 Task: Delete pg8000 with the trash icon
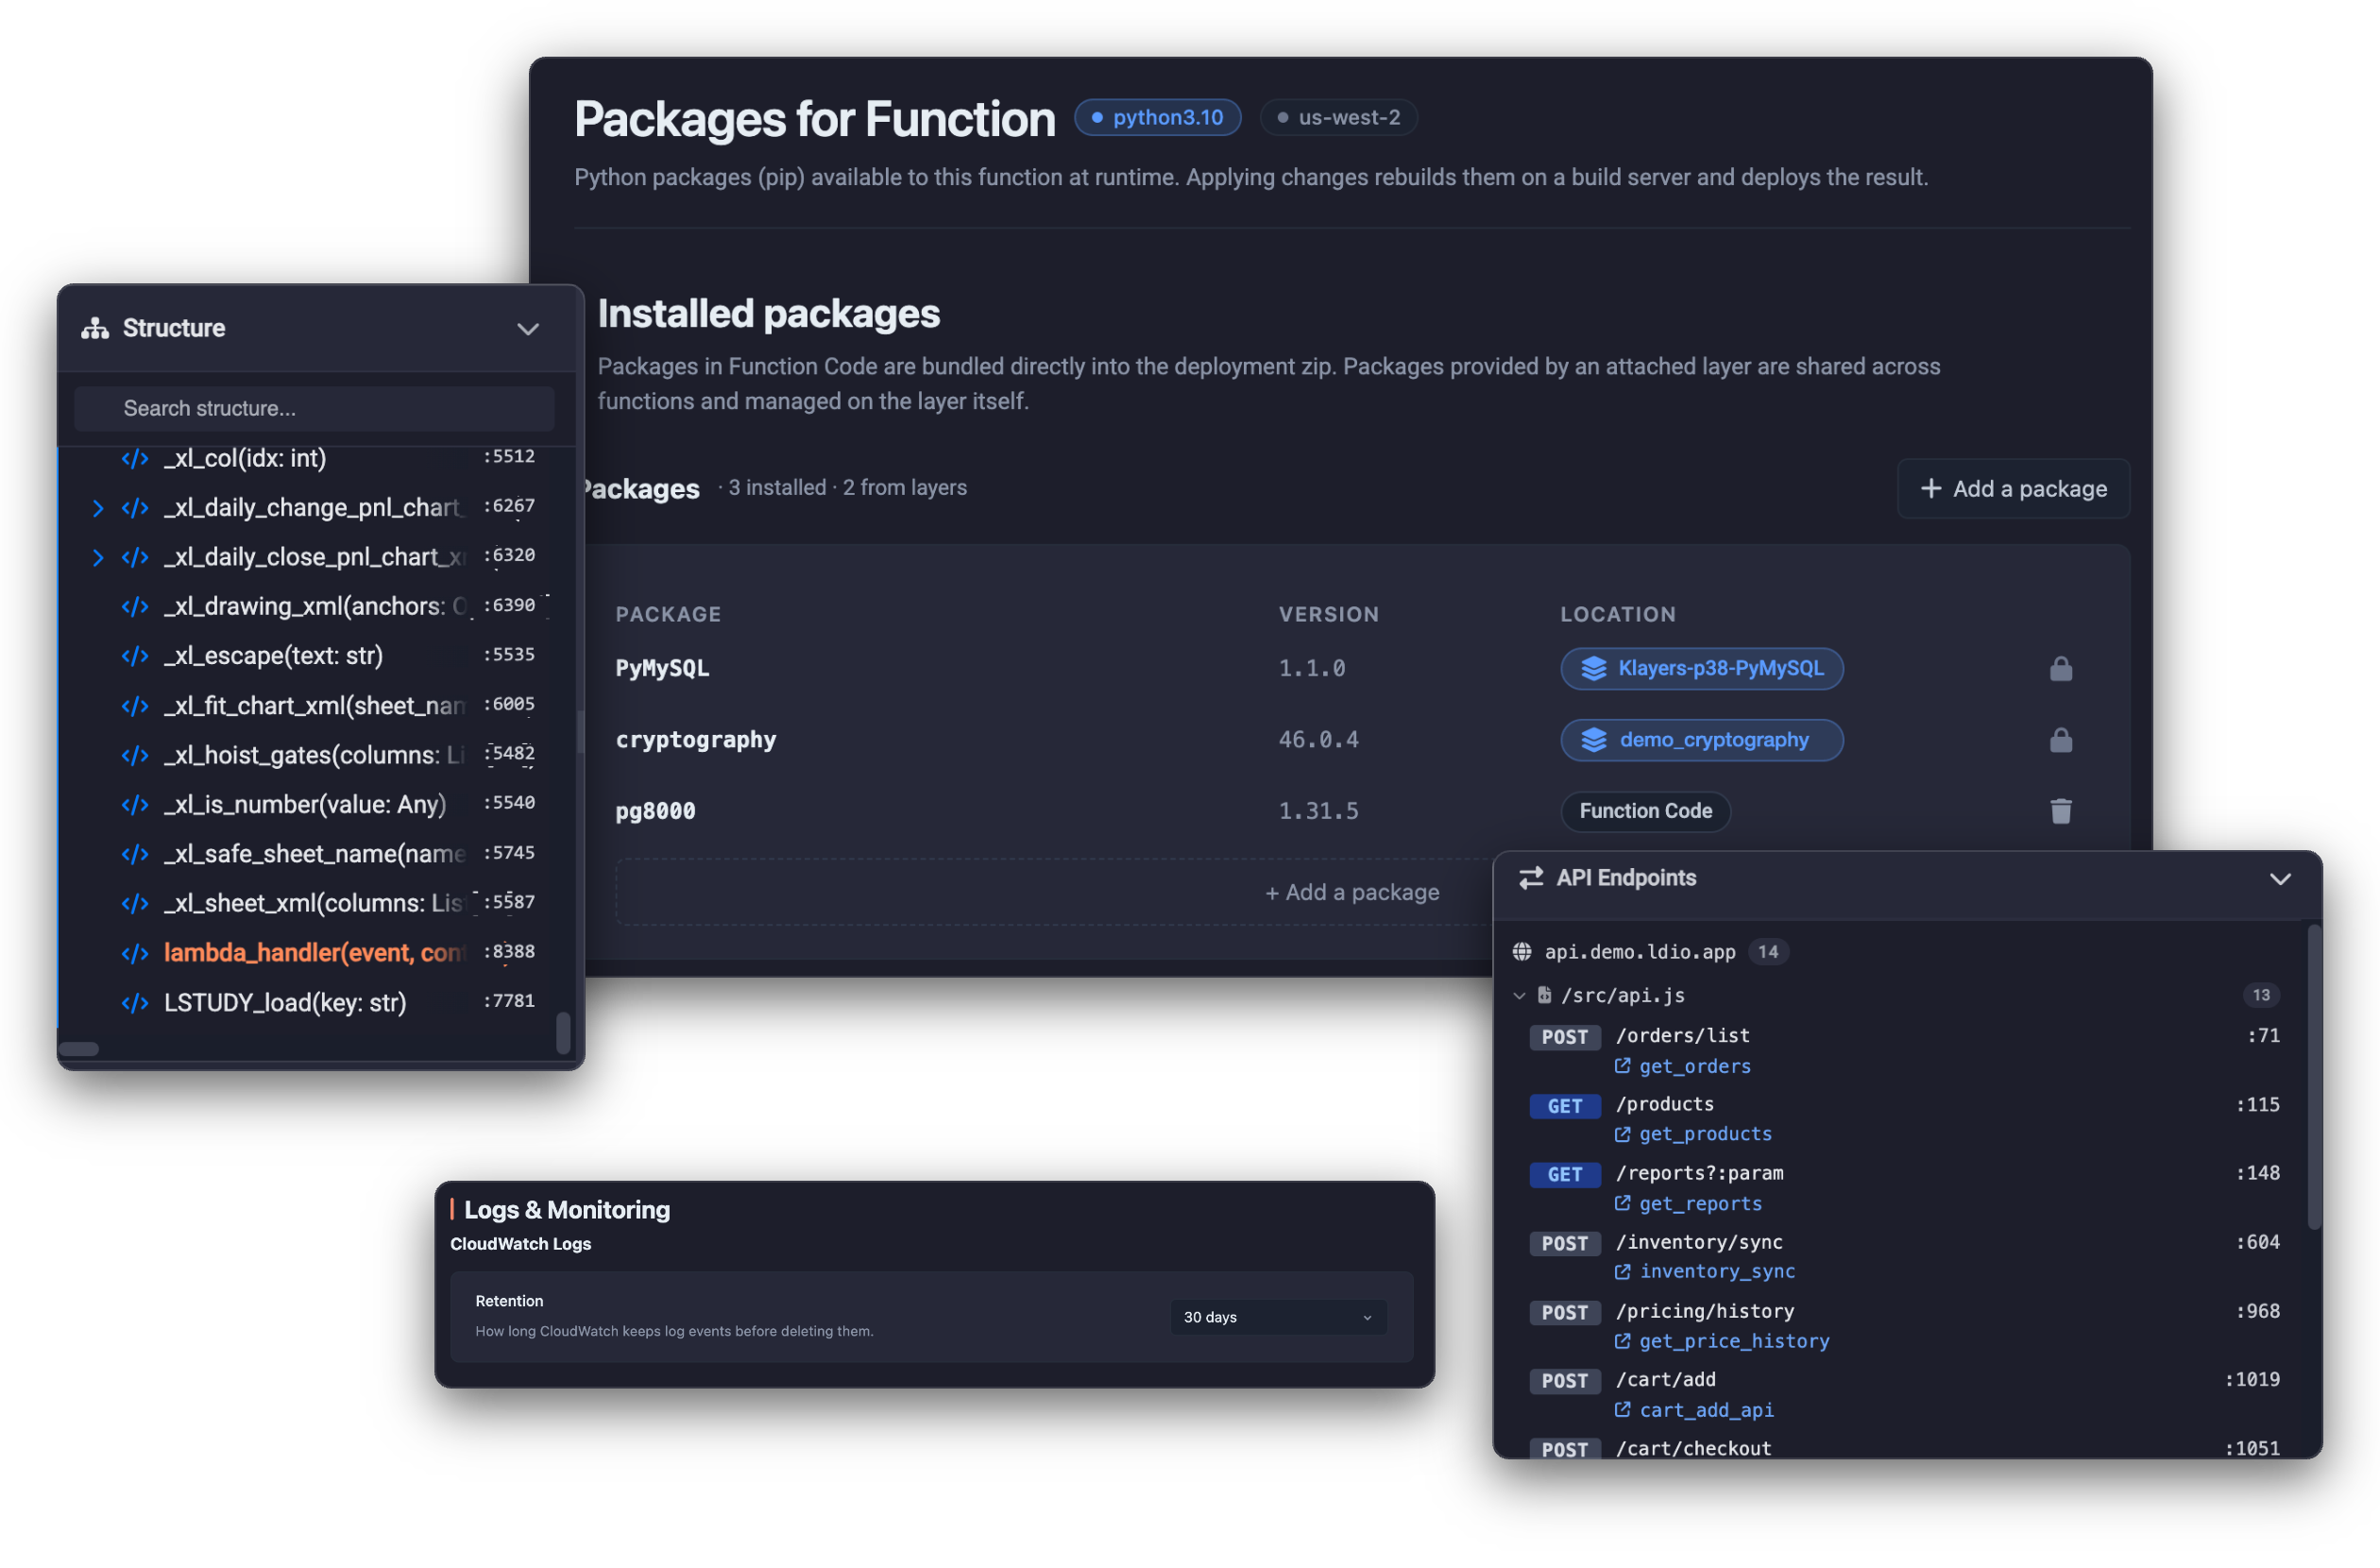click(2060, 811)
